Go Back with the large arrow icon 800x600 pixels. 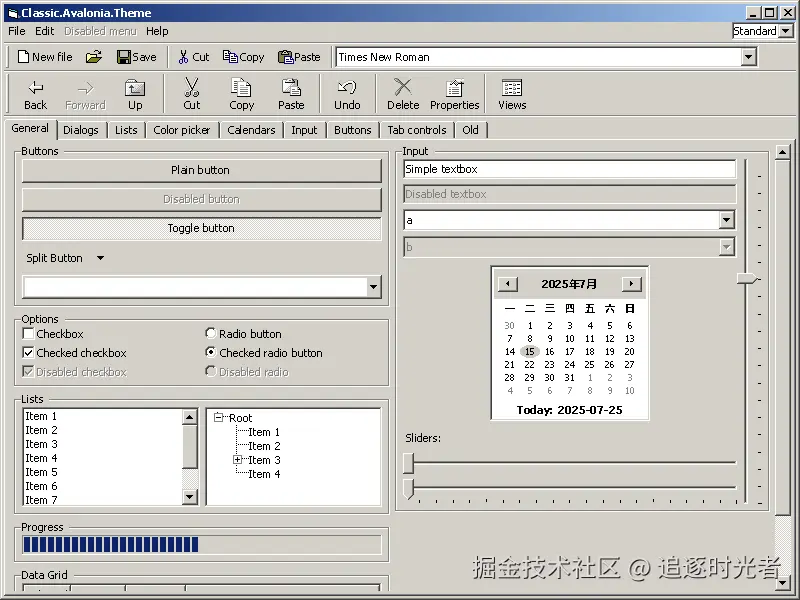[x=36, y=88]
